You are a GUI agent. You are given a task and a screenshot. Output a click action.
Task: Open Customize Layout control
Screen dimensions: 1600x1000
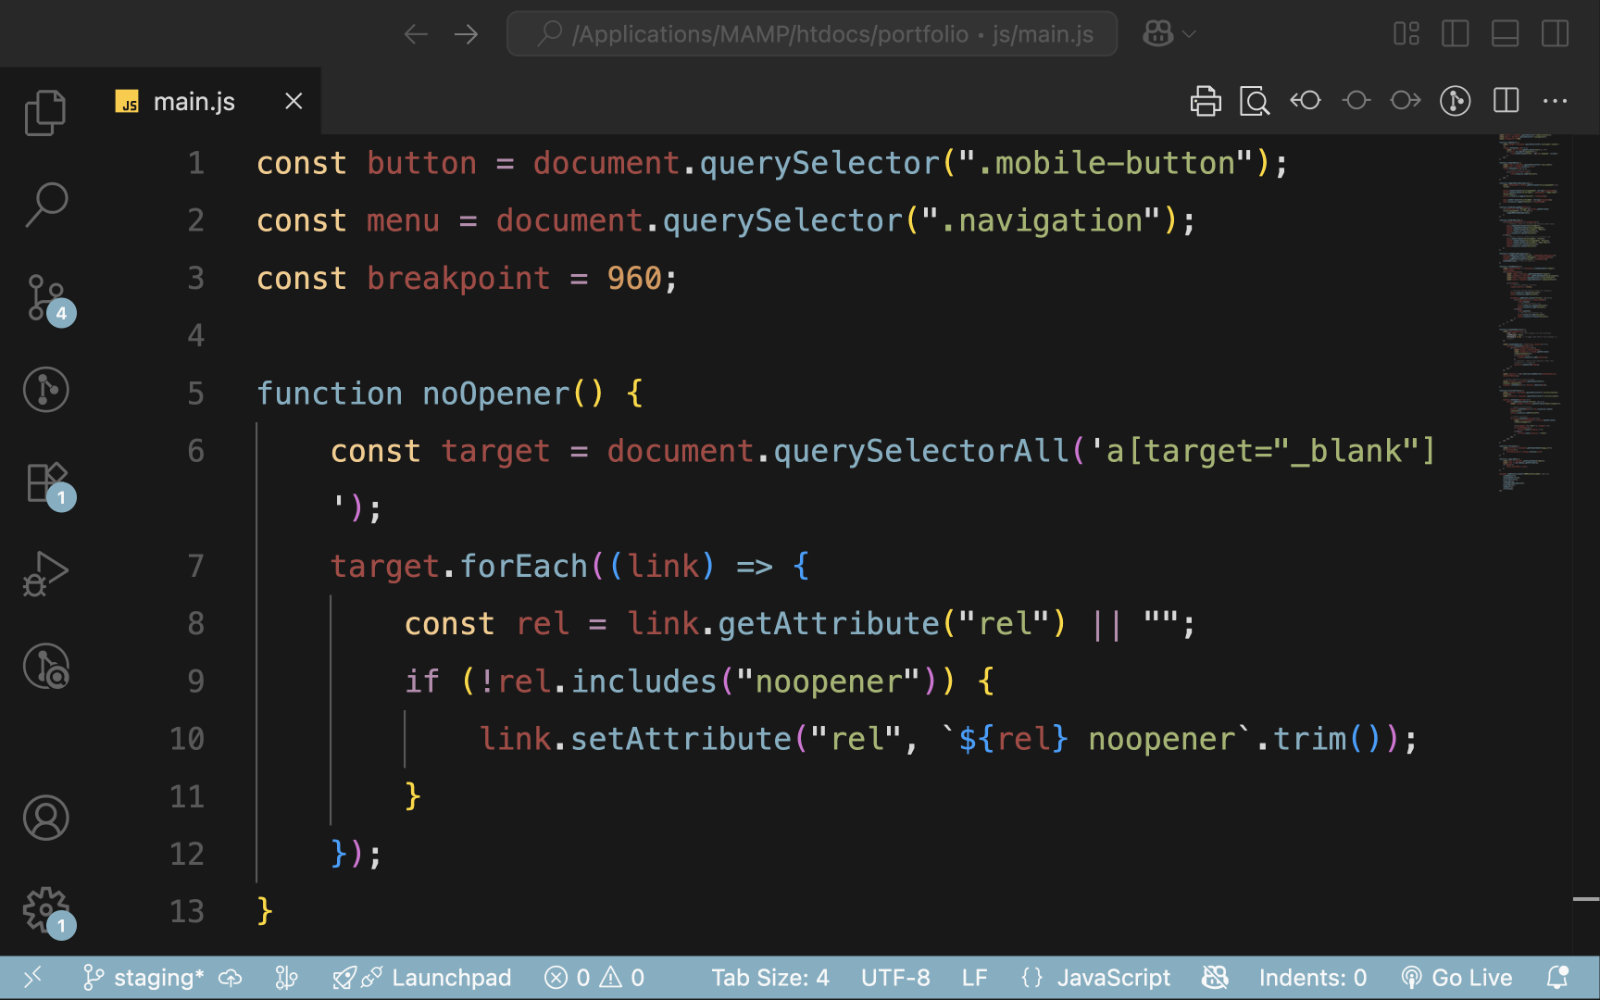click(1406, 34)
